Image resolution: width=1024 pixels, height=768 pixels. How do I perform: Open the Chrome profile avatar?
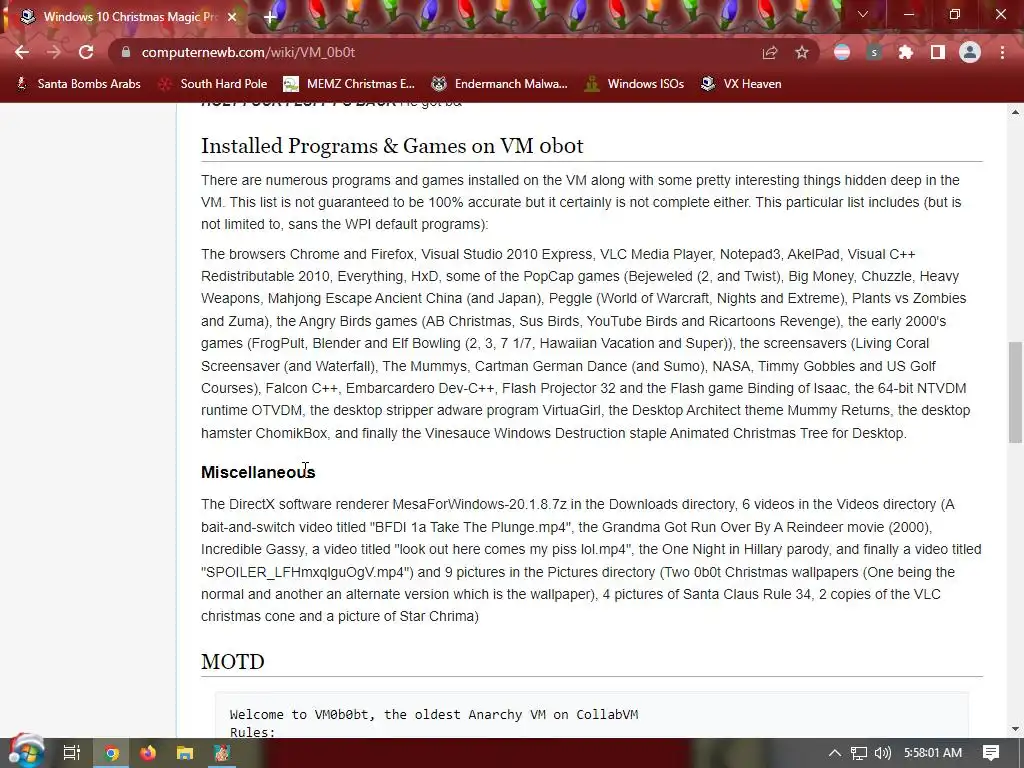[x=970, y=52]
